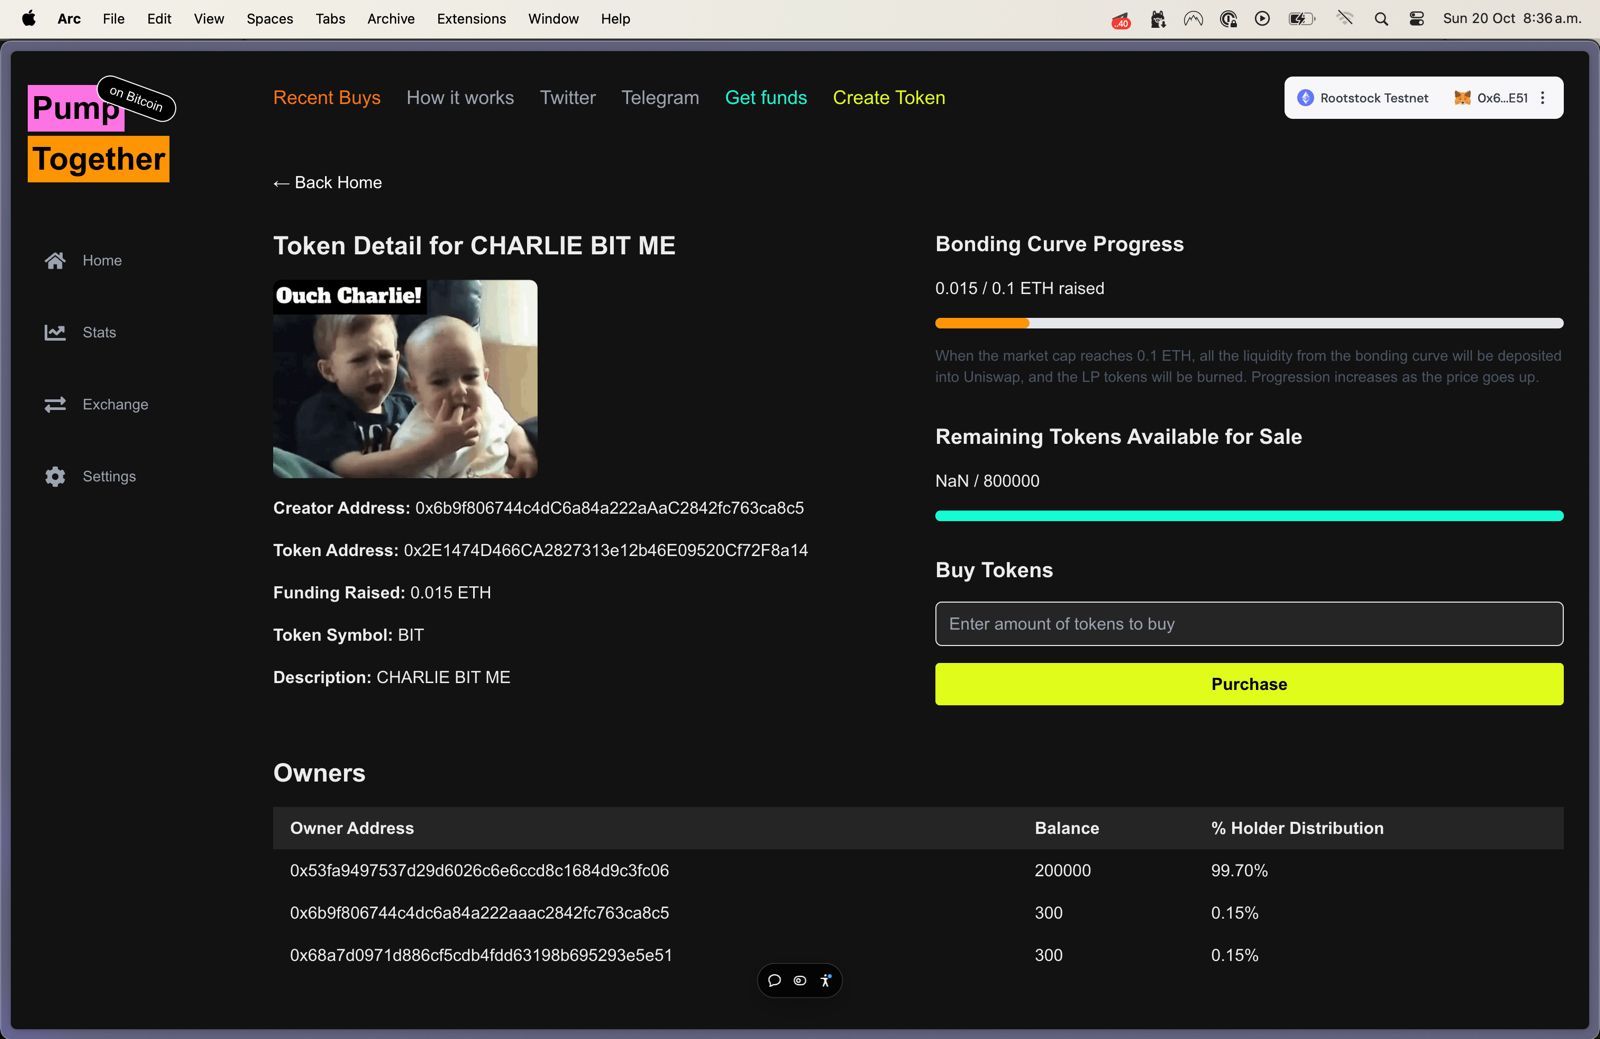Screen dimensions: 1600x1039
Task: Click the chat bubble icon in floating toolbar
Action: click(x=774, y=981)
